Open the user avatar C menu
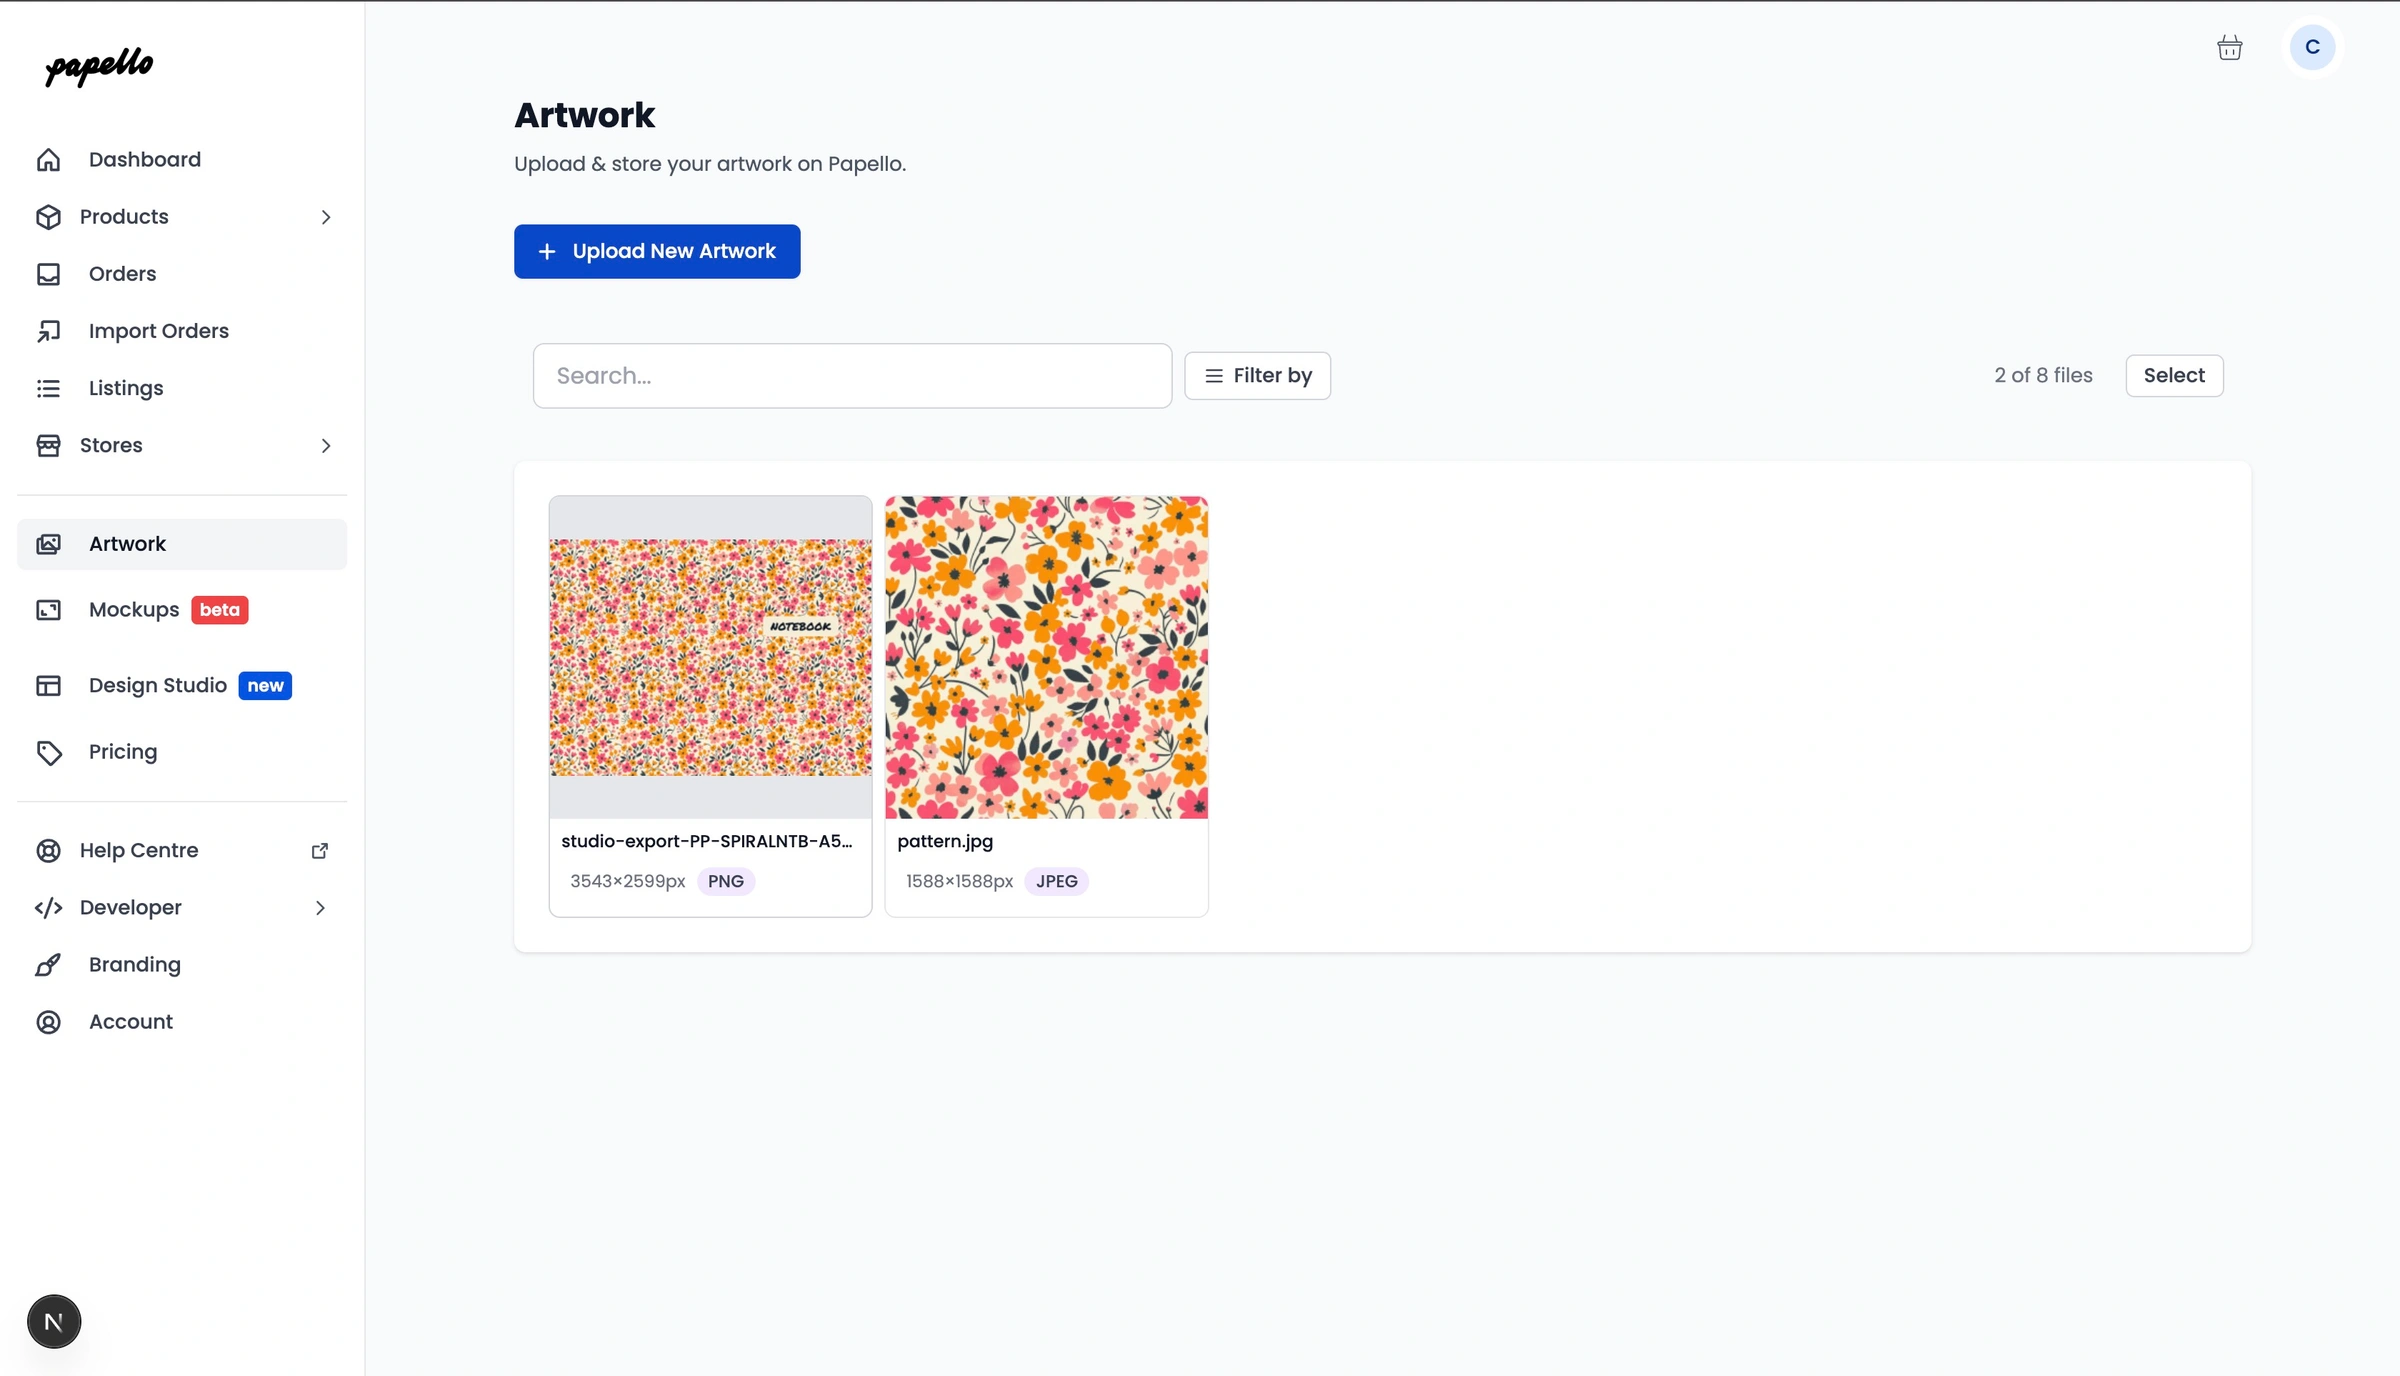 tap(2312, 47)
